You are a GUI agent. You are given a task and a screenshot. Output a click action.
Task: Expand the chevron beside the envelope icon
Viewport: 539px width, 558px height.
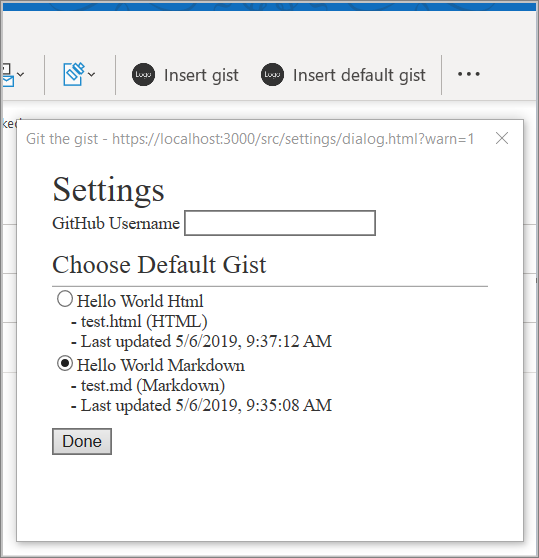21,74
